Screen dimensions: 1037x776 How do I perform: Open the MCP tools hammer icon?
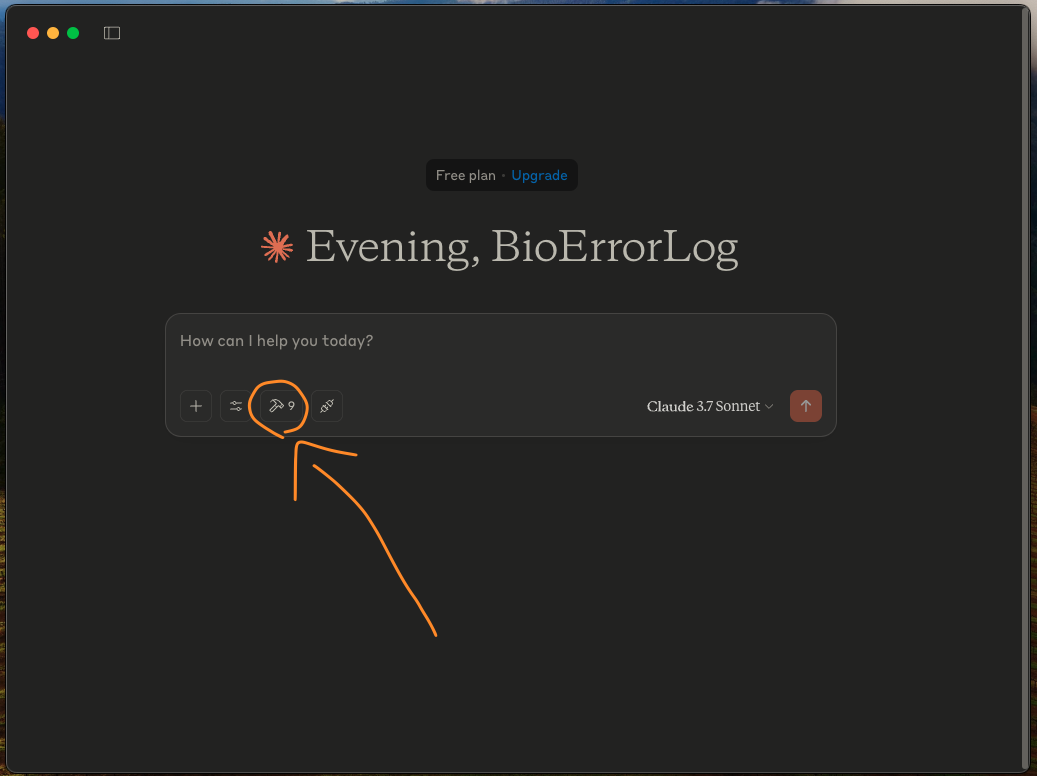coord(282,406)
